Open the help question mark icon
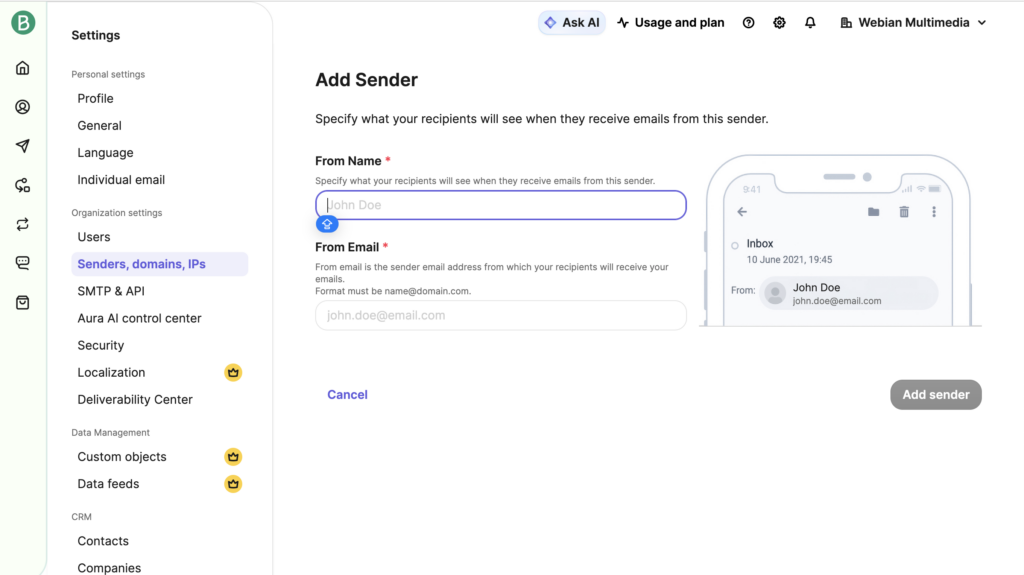1024x575 pixels. [x=748, y=23]
